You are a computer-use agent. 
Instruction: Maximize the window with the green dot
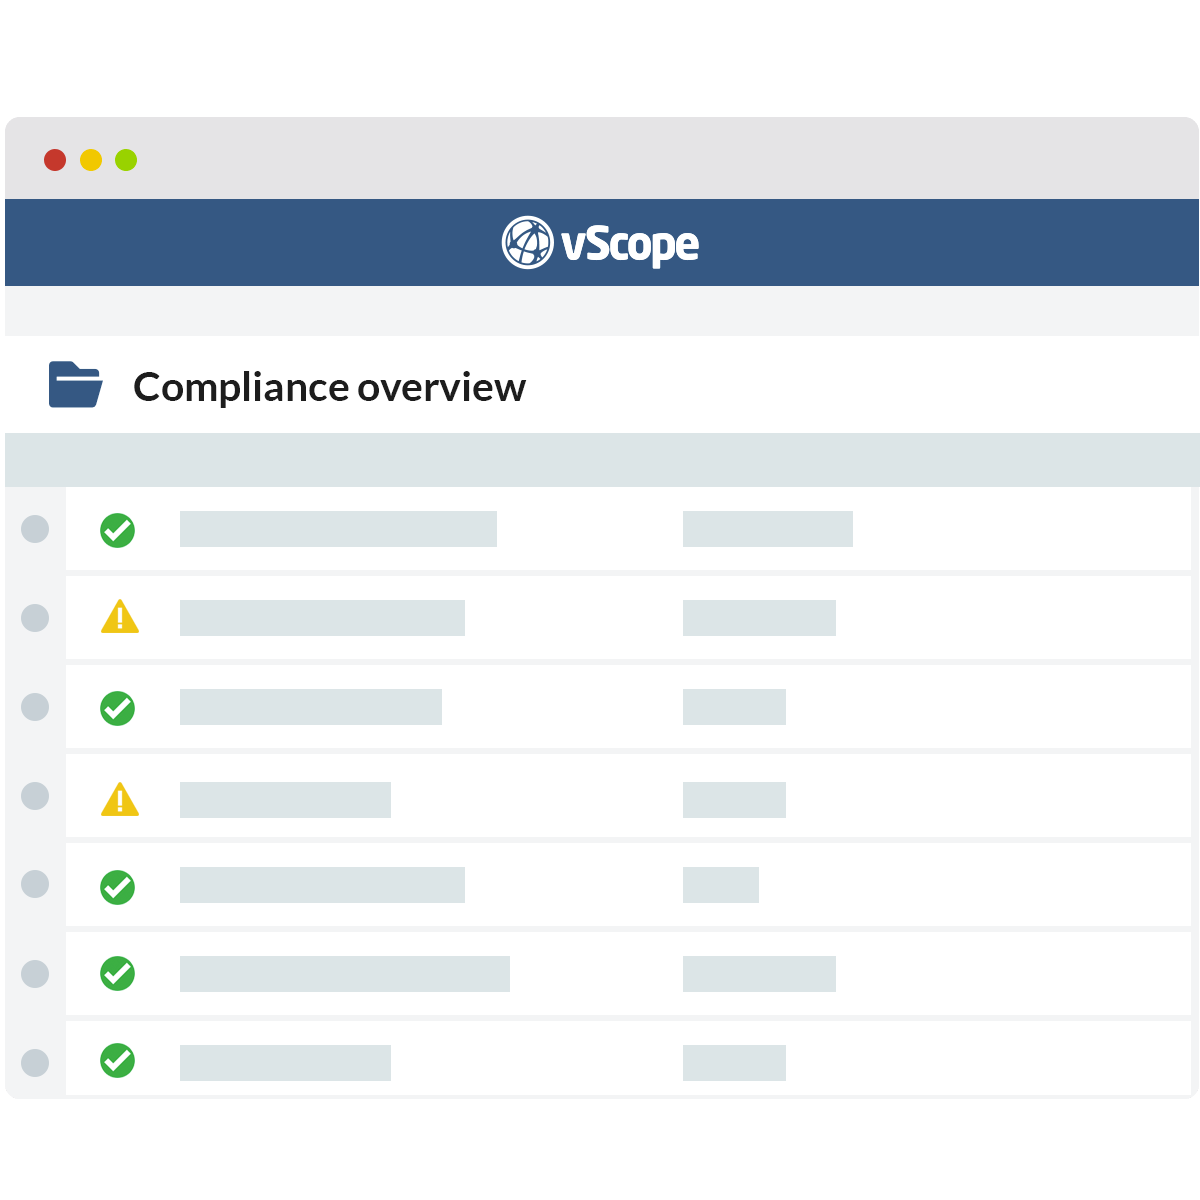126,160
